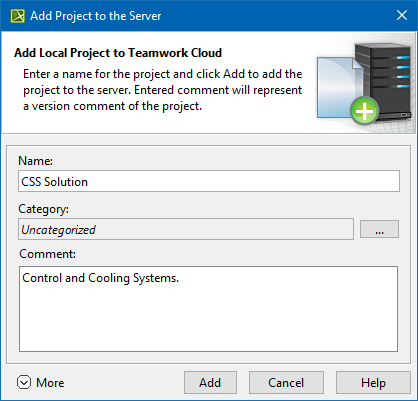
Task: Click the 'Comment:' label
Action: 47,254
